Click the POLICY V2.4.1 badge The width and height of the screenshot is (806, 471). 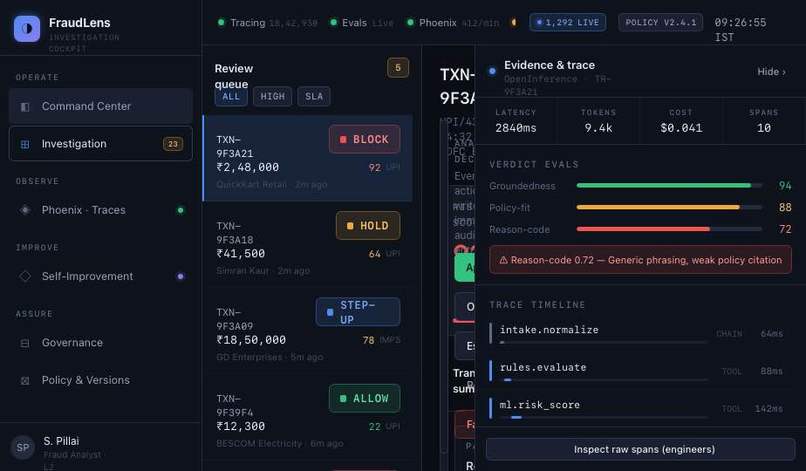[661, 23]
